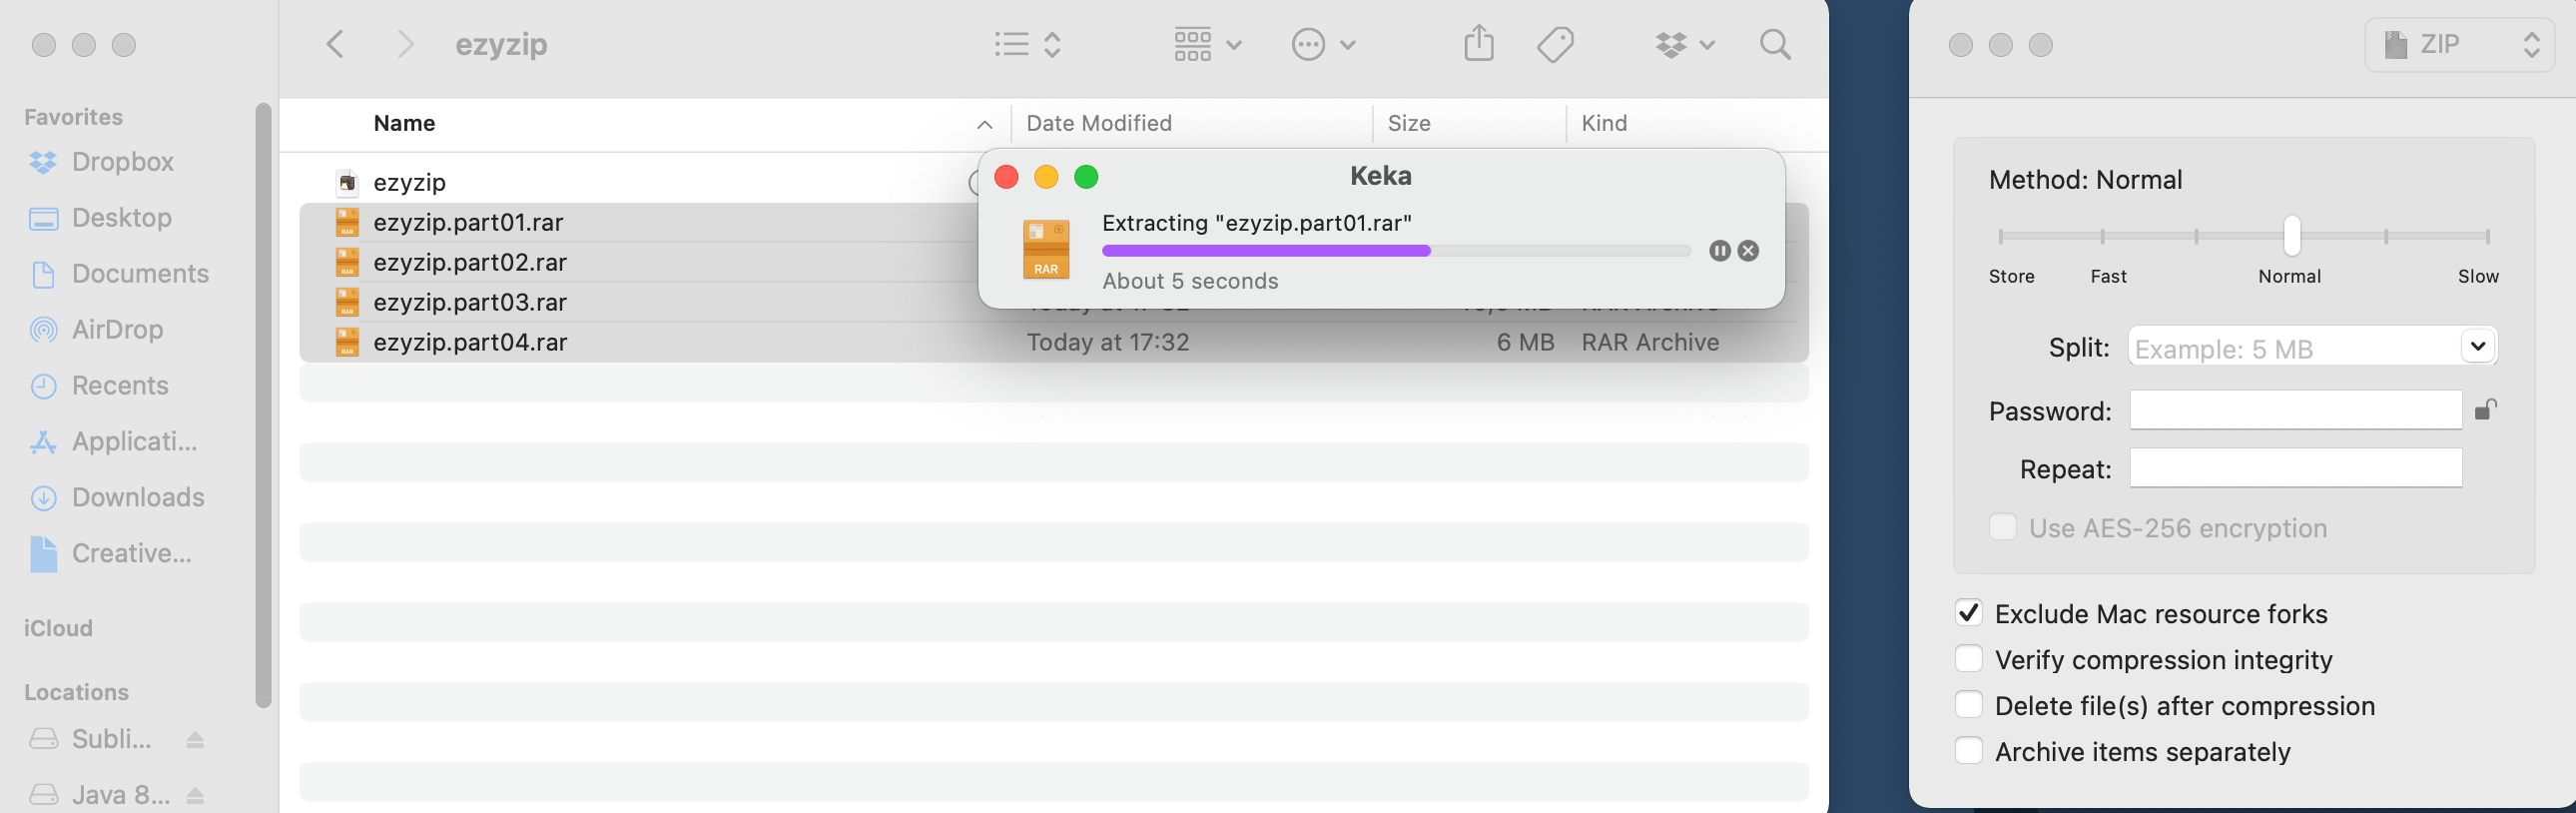Go back in Finder

tap(336, 44)
